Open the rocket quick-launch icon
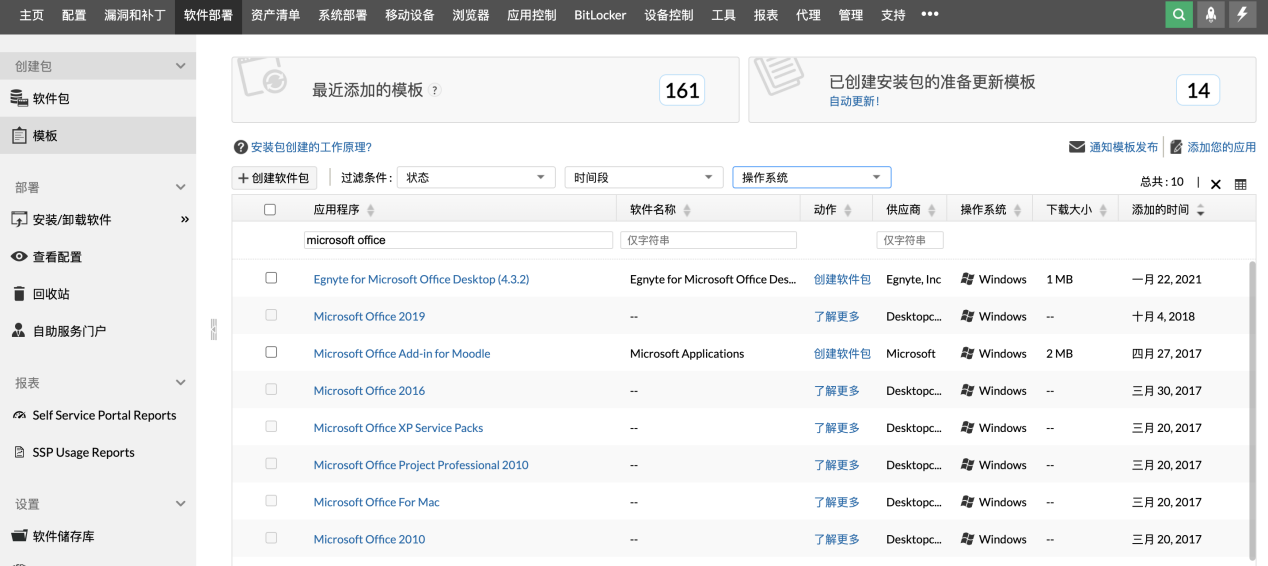Image resolution: width=1268 pixels, height=566 pixels. pyautogui.click(x=1211, y=15)
